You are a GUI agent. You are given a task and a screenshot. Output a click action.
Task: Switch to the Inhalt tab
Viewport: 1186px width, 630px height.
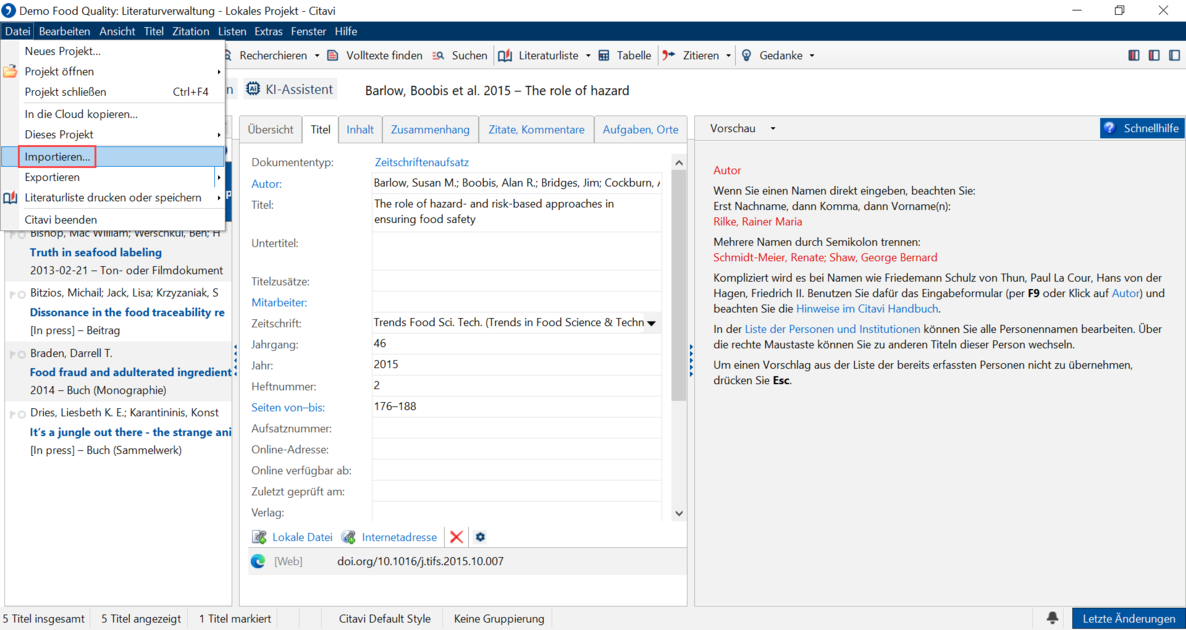pos(360,129)
